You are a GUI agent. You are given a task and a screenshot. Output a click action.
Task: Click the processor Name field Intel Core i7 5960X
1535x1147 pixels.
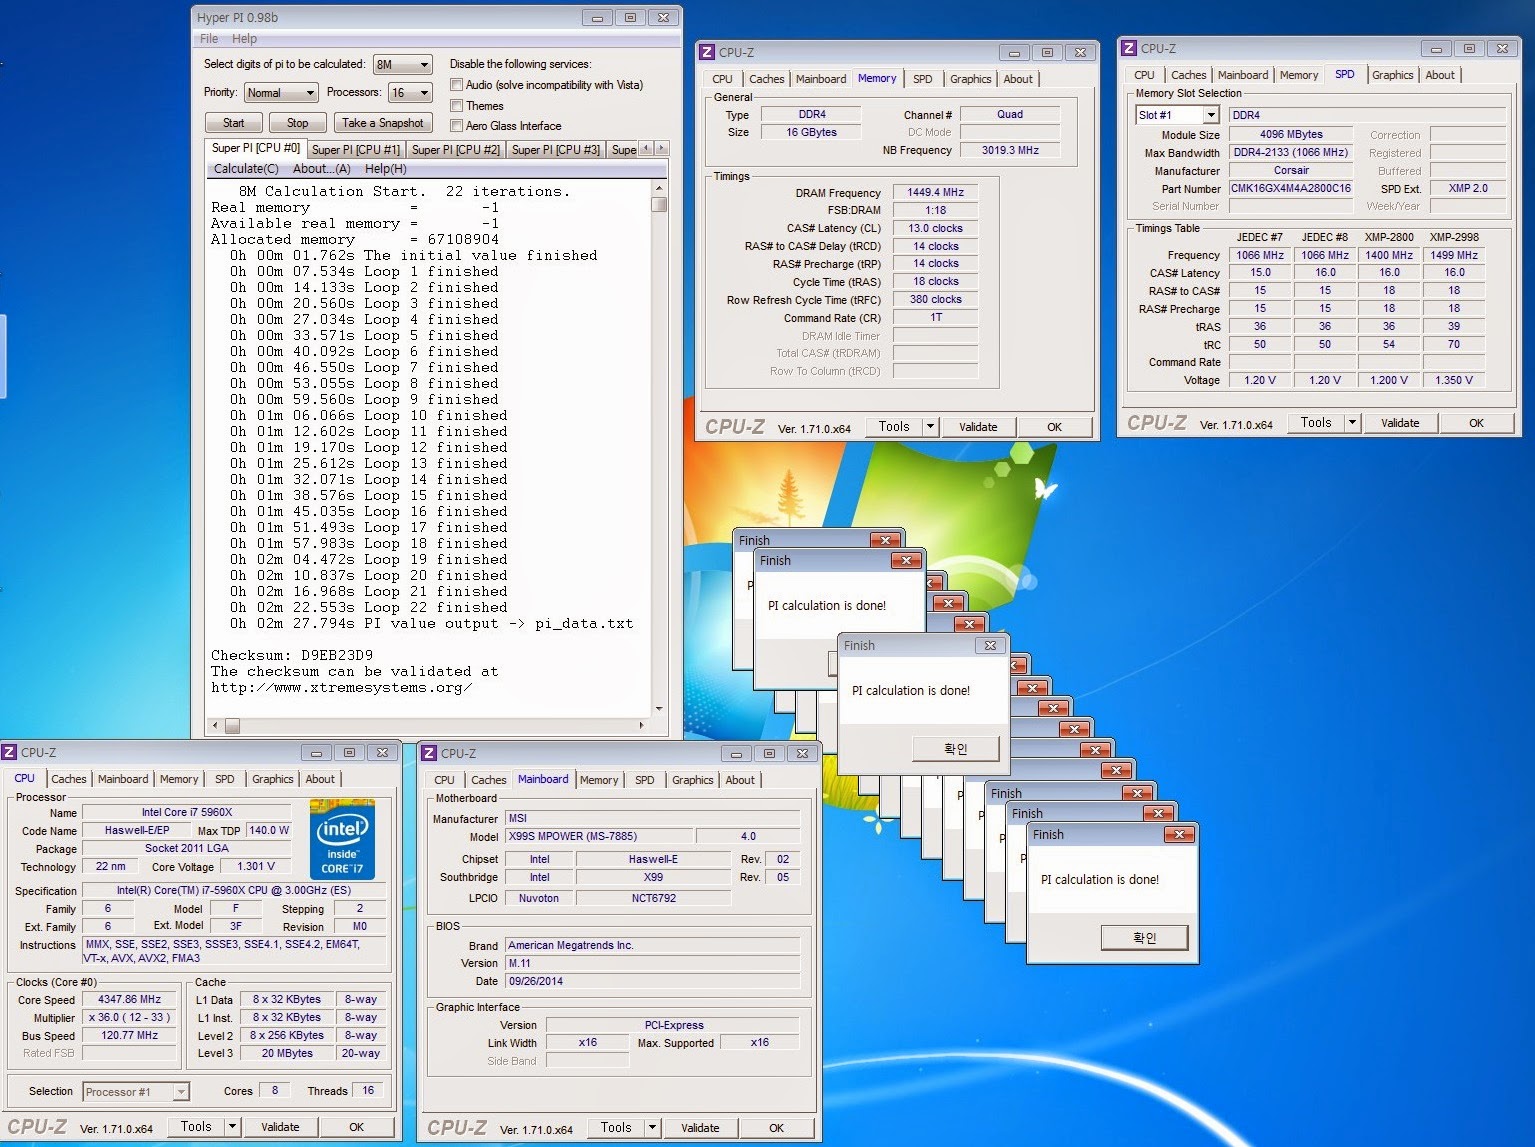tap(186, 812)
